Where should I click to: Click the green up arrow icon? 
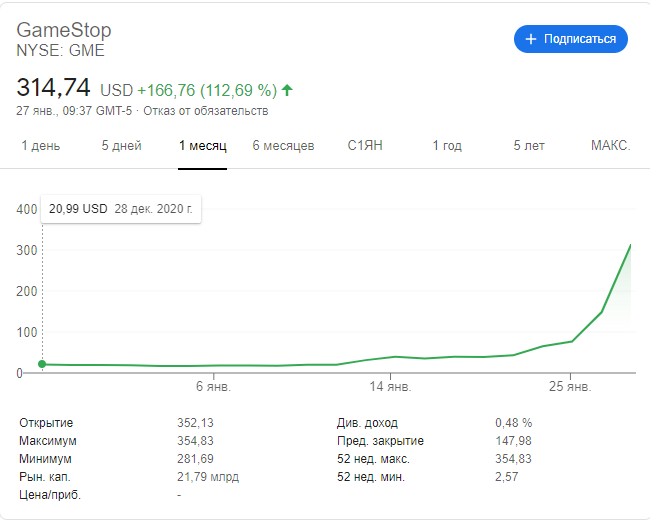point(287,90)
